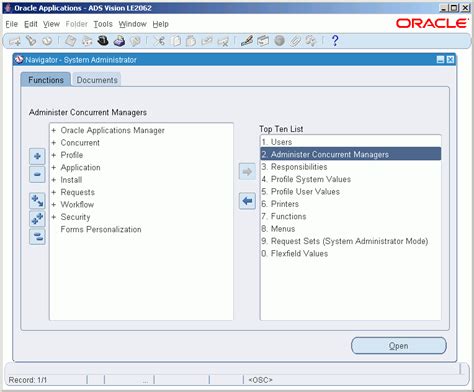Click the Window Help question mark icon

click(335, 41)
